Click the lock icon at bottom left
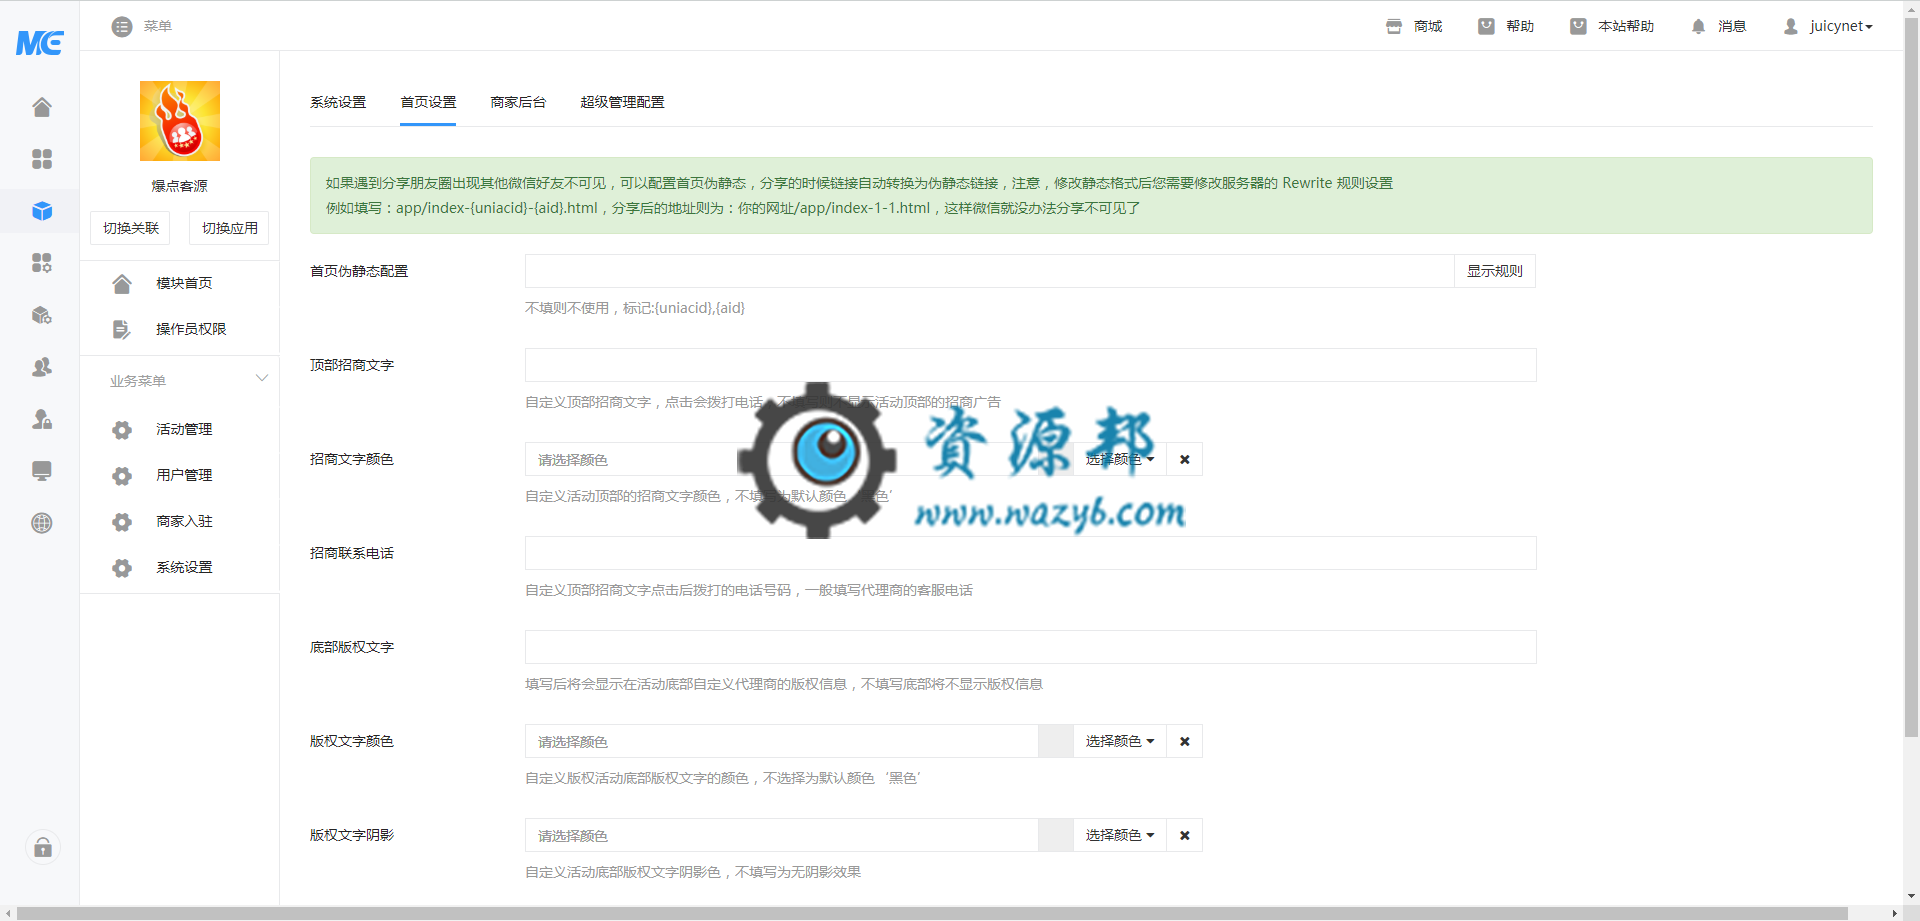Viewport: 1920px width, 921px height. click(43, 848)
